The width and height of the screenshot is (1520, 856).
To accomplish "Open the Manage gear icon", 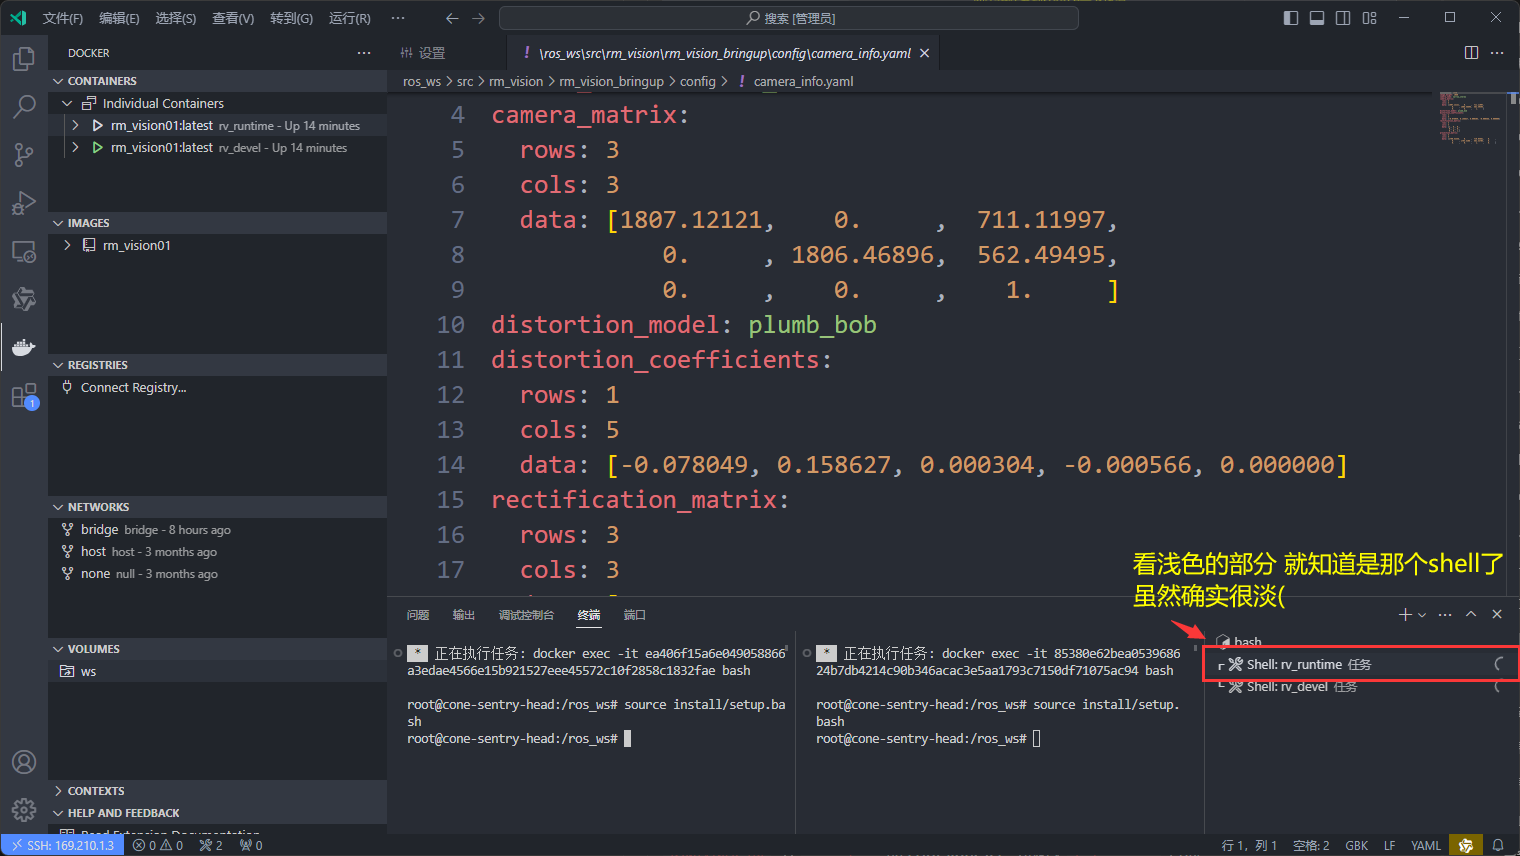I will 24,810.
